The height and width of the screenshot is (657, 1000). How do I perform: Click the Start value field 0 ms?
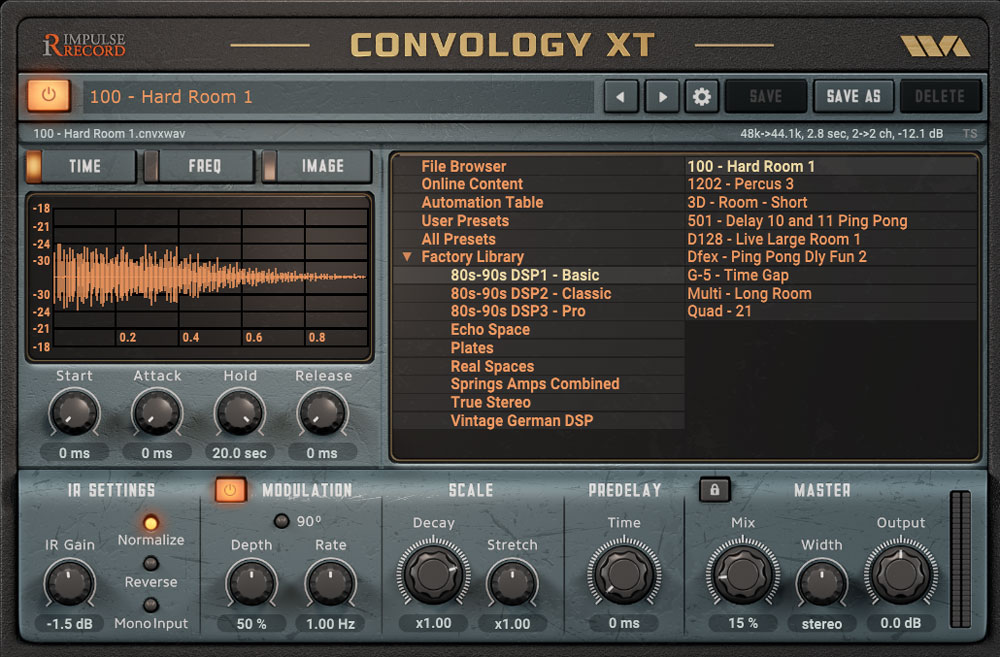(x=74, y=453)
